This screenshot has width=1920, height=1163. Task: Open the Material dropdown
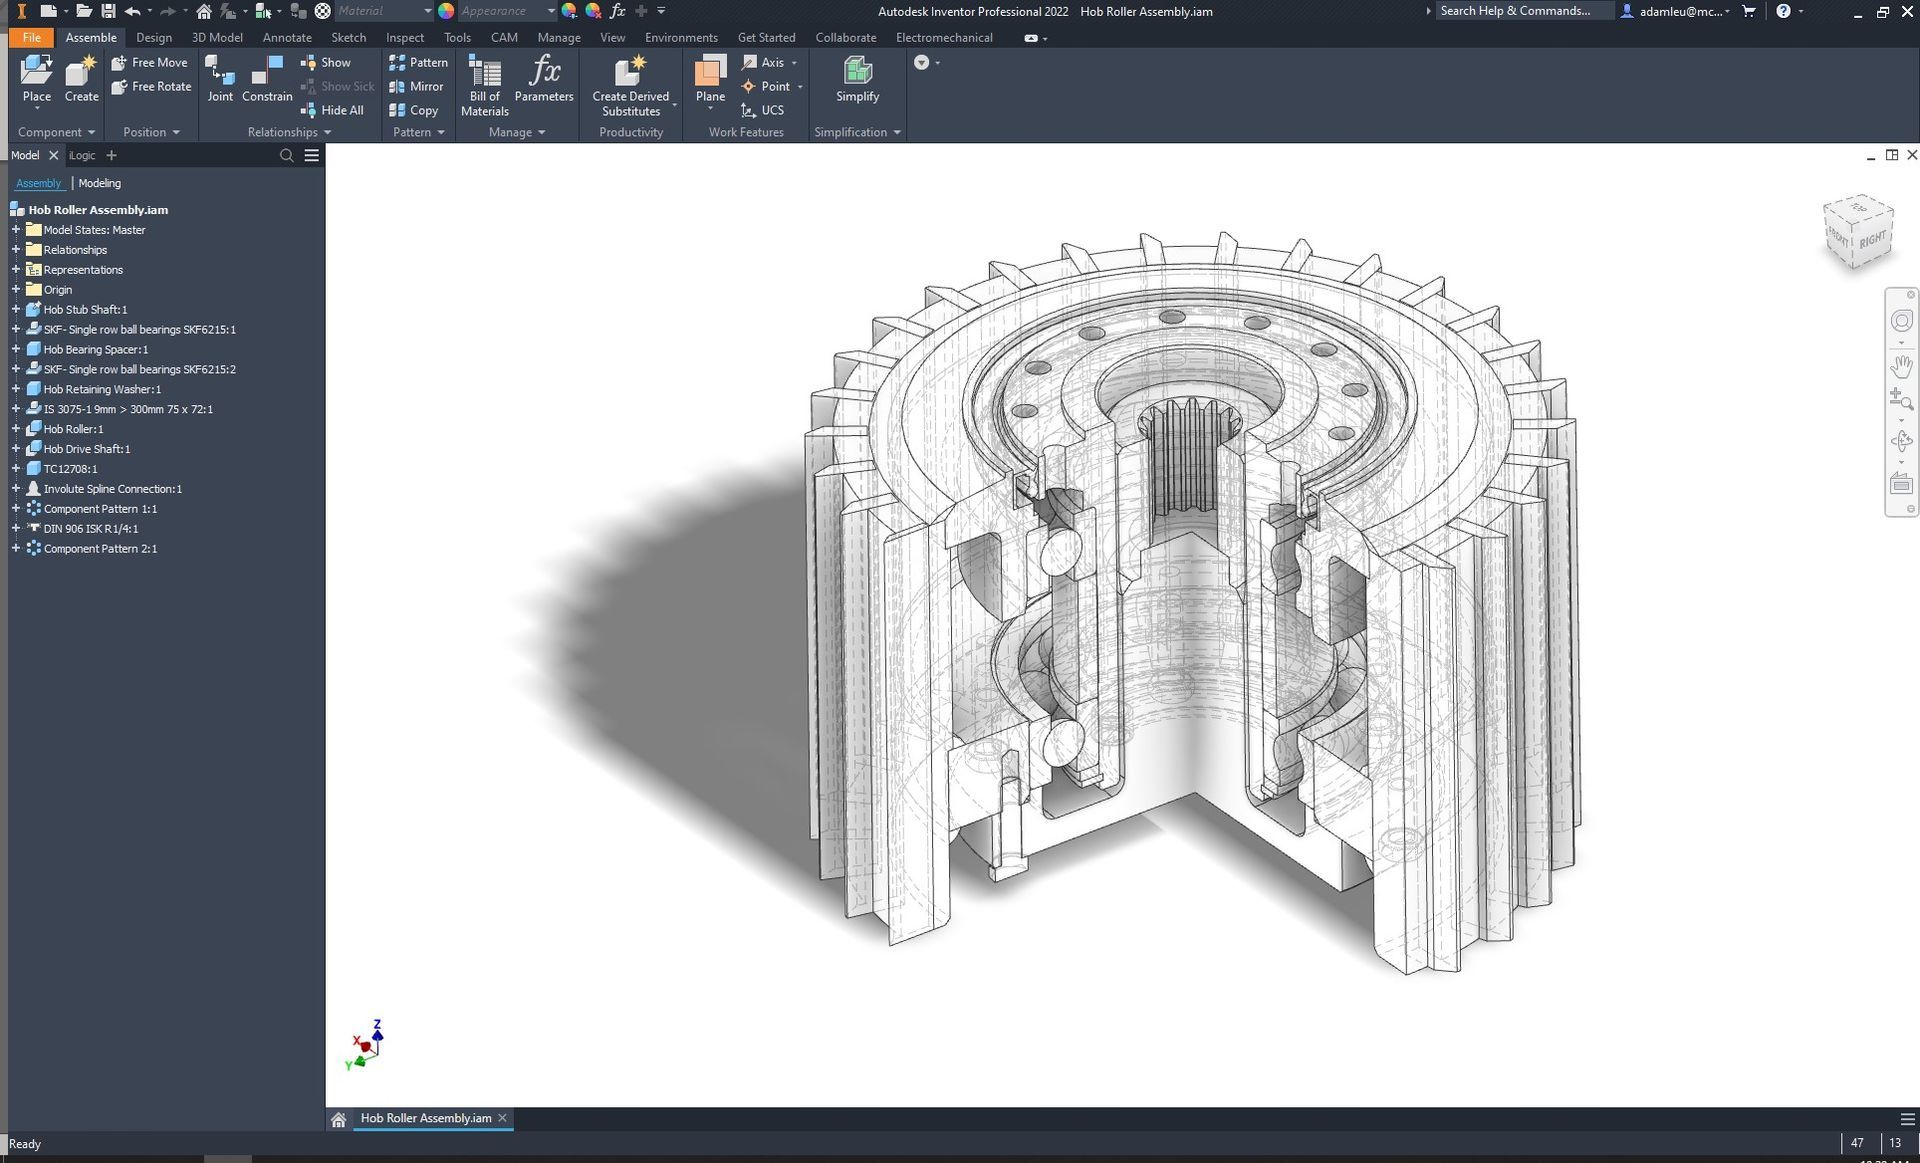pos(426,11)
